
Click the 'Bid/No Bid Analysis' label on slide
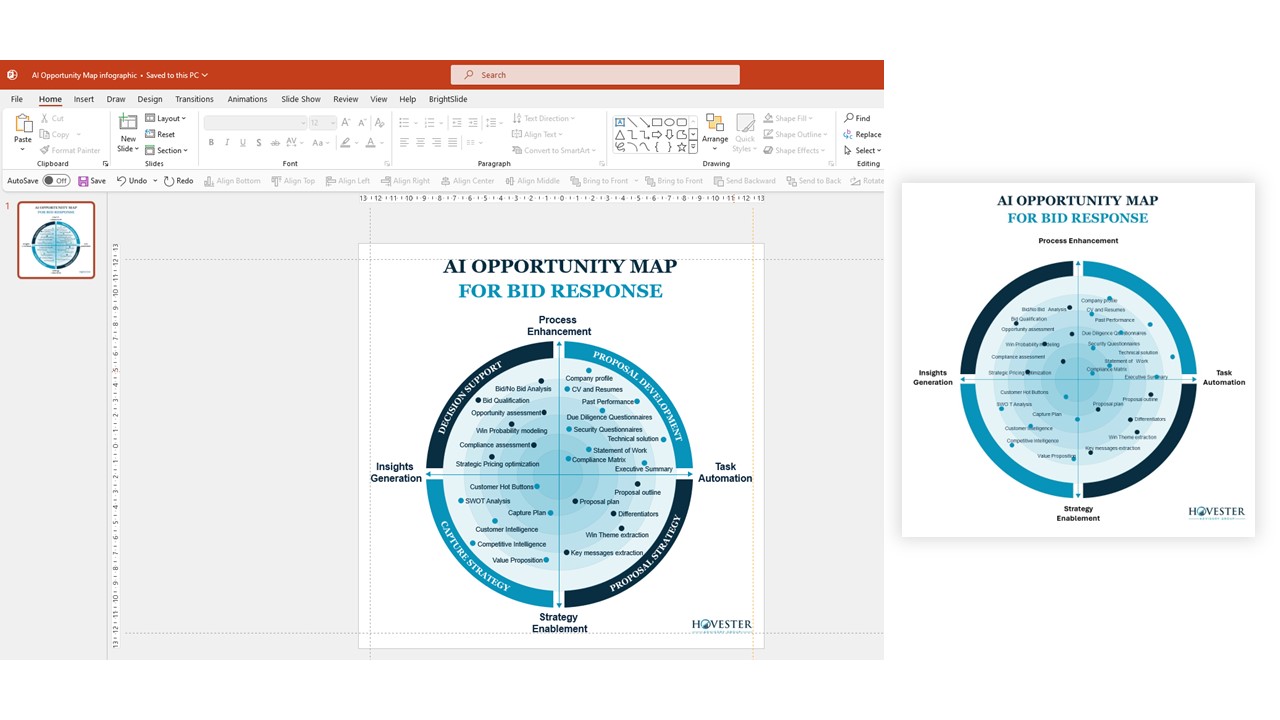(523, 389)
